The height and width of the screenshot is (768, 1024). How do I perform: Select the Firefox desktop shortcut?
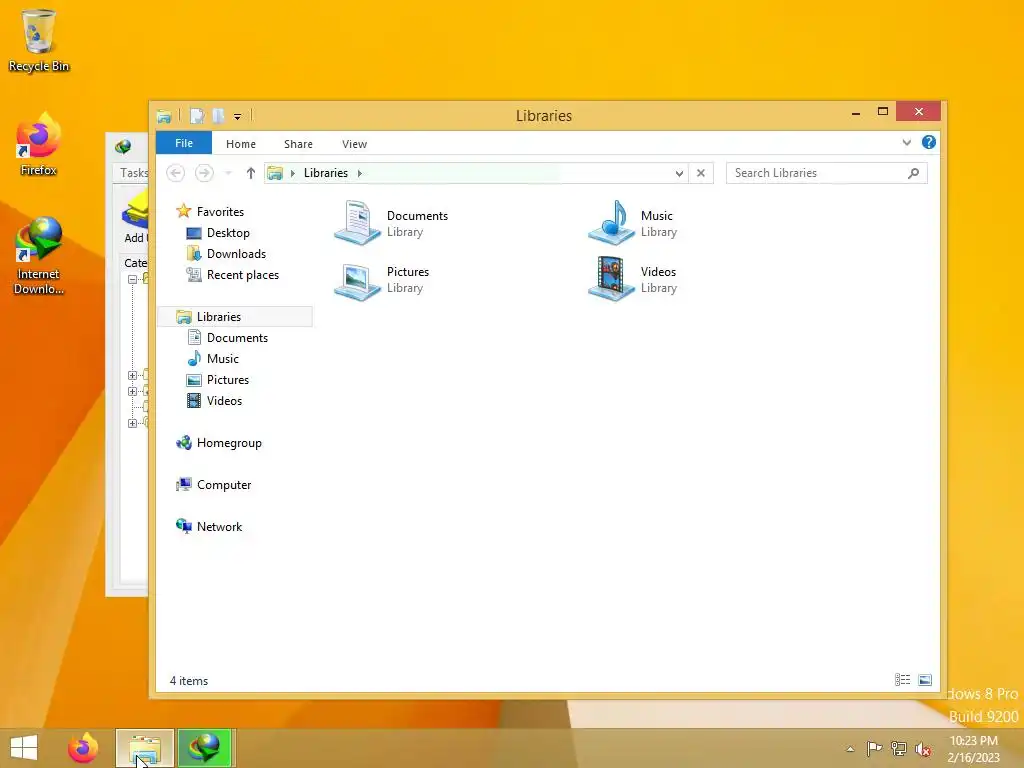tap(39, 145)
